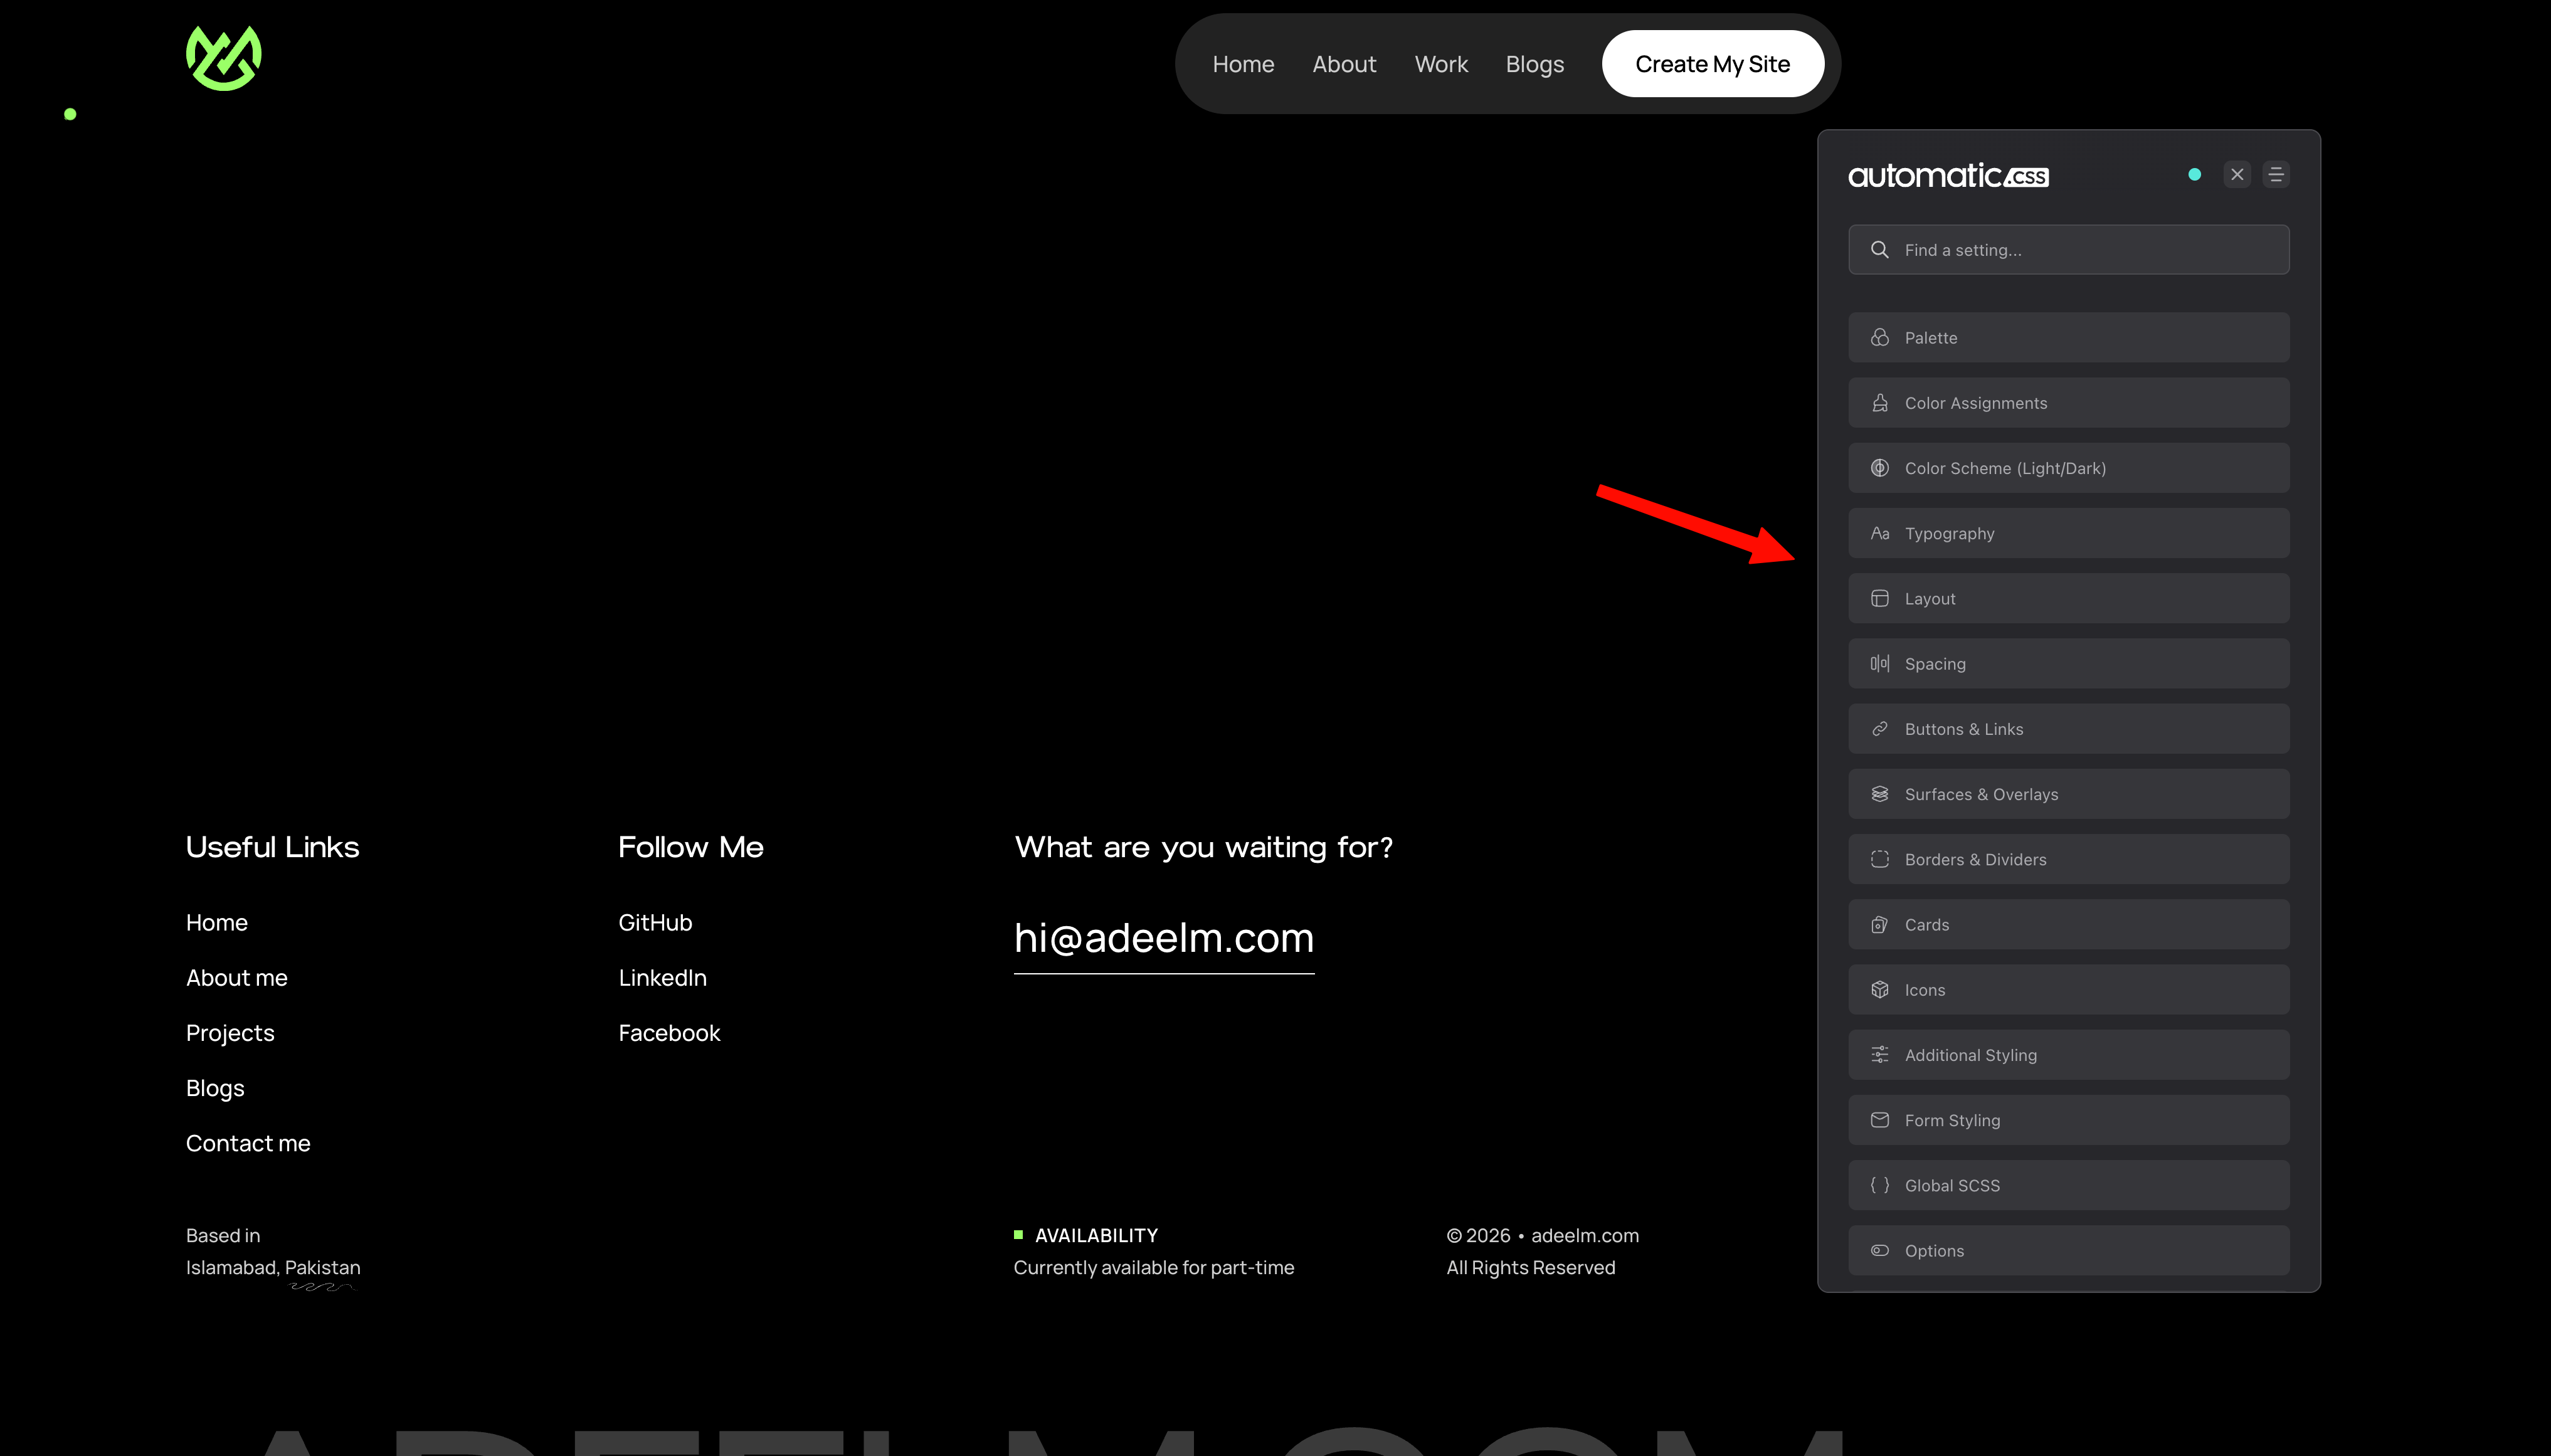Click the green site logo icon
Image resolution: width=2551 pixels, height=1456 pixels.
(x=223, y=59)
